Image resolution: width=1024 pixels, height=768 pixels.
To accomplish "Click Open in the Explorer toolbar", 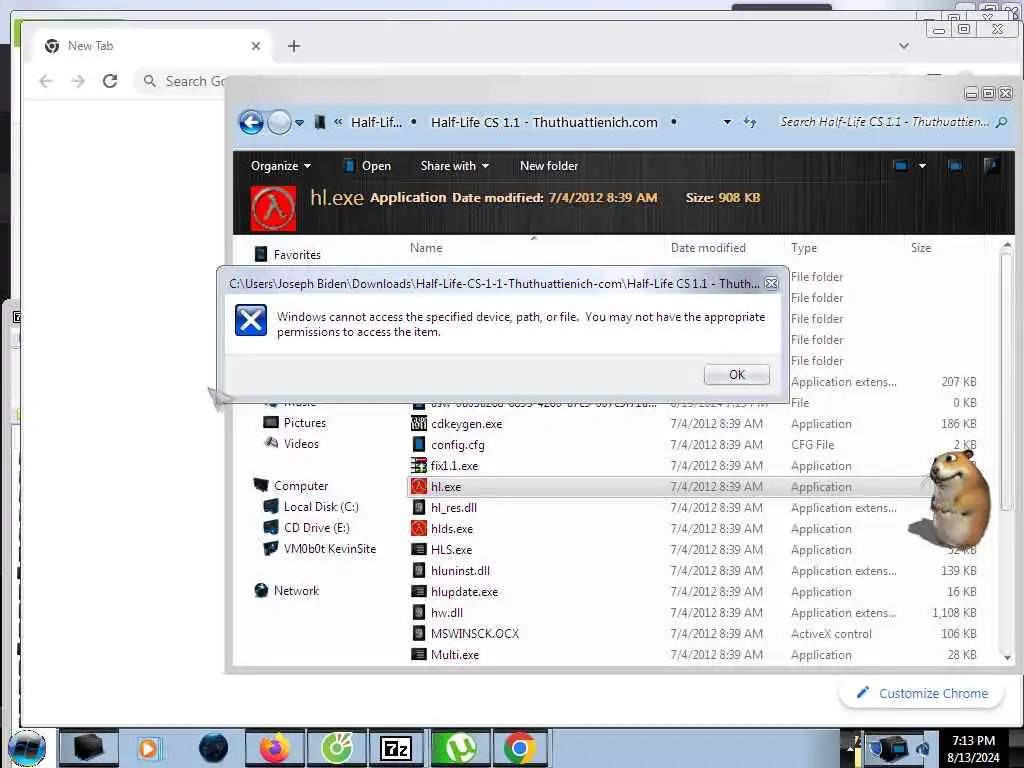I will pos(368,166).
